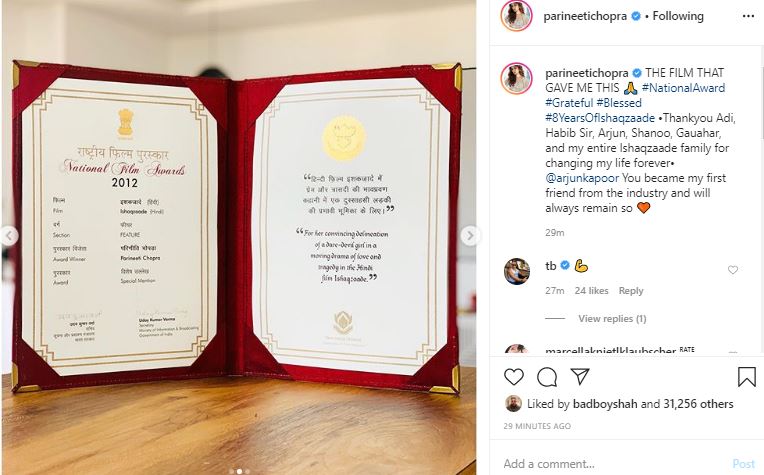The image size is (764, 475).
Task: Click the Add a comment field
Action: pos(614,463)
